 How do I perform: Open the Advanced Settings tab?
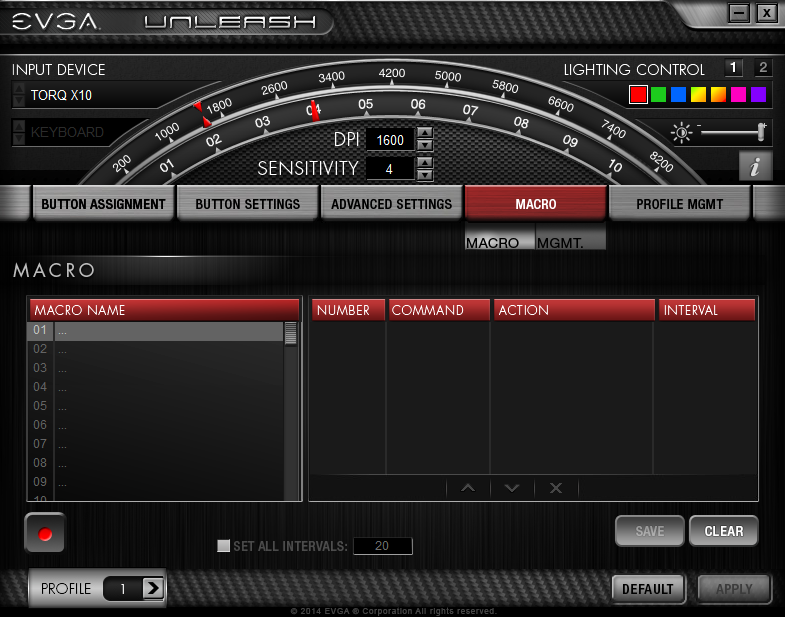[x=391, y=204]
